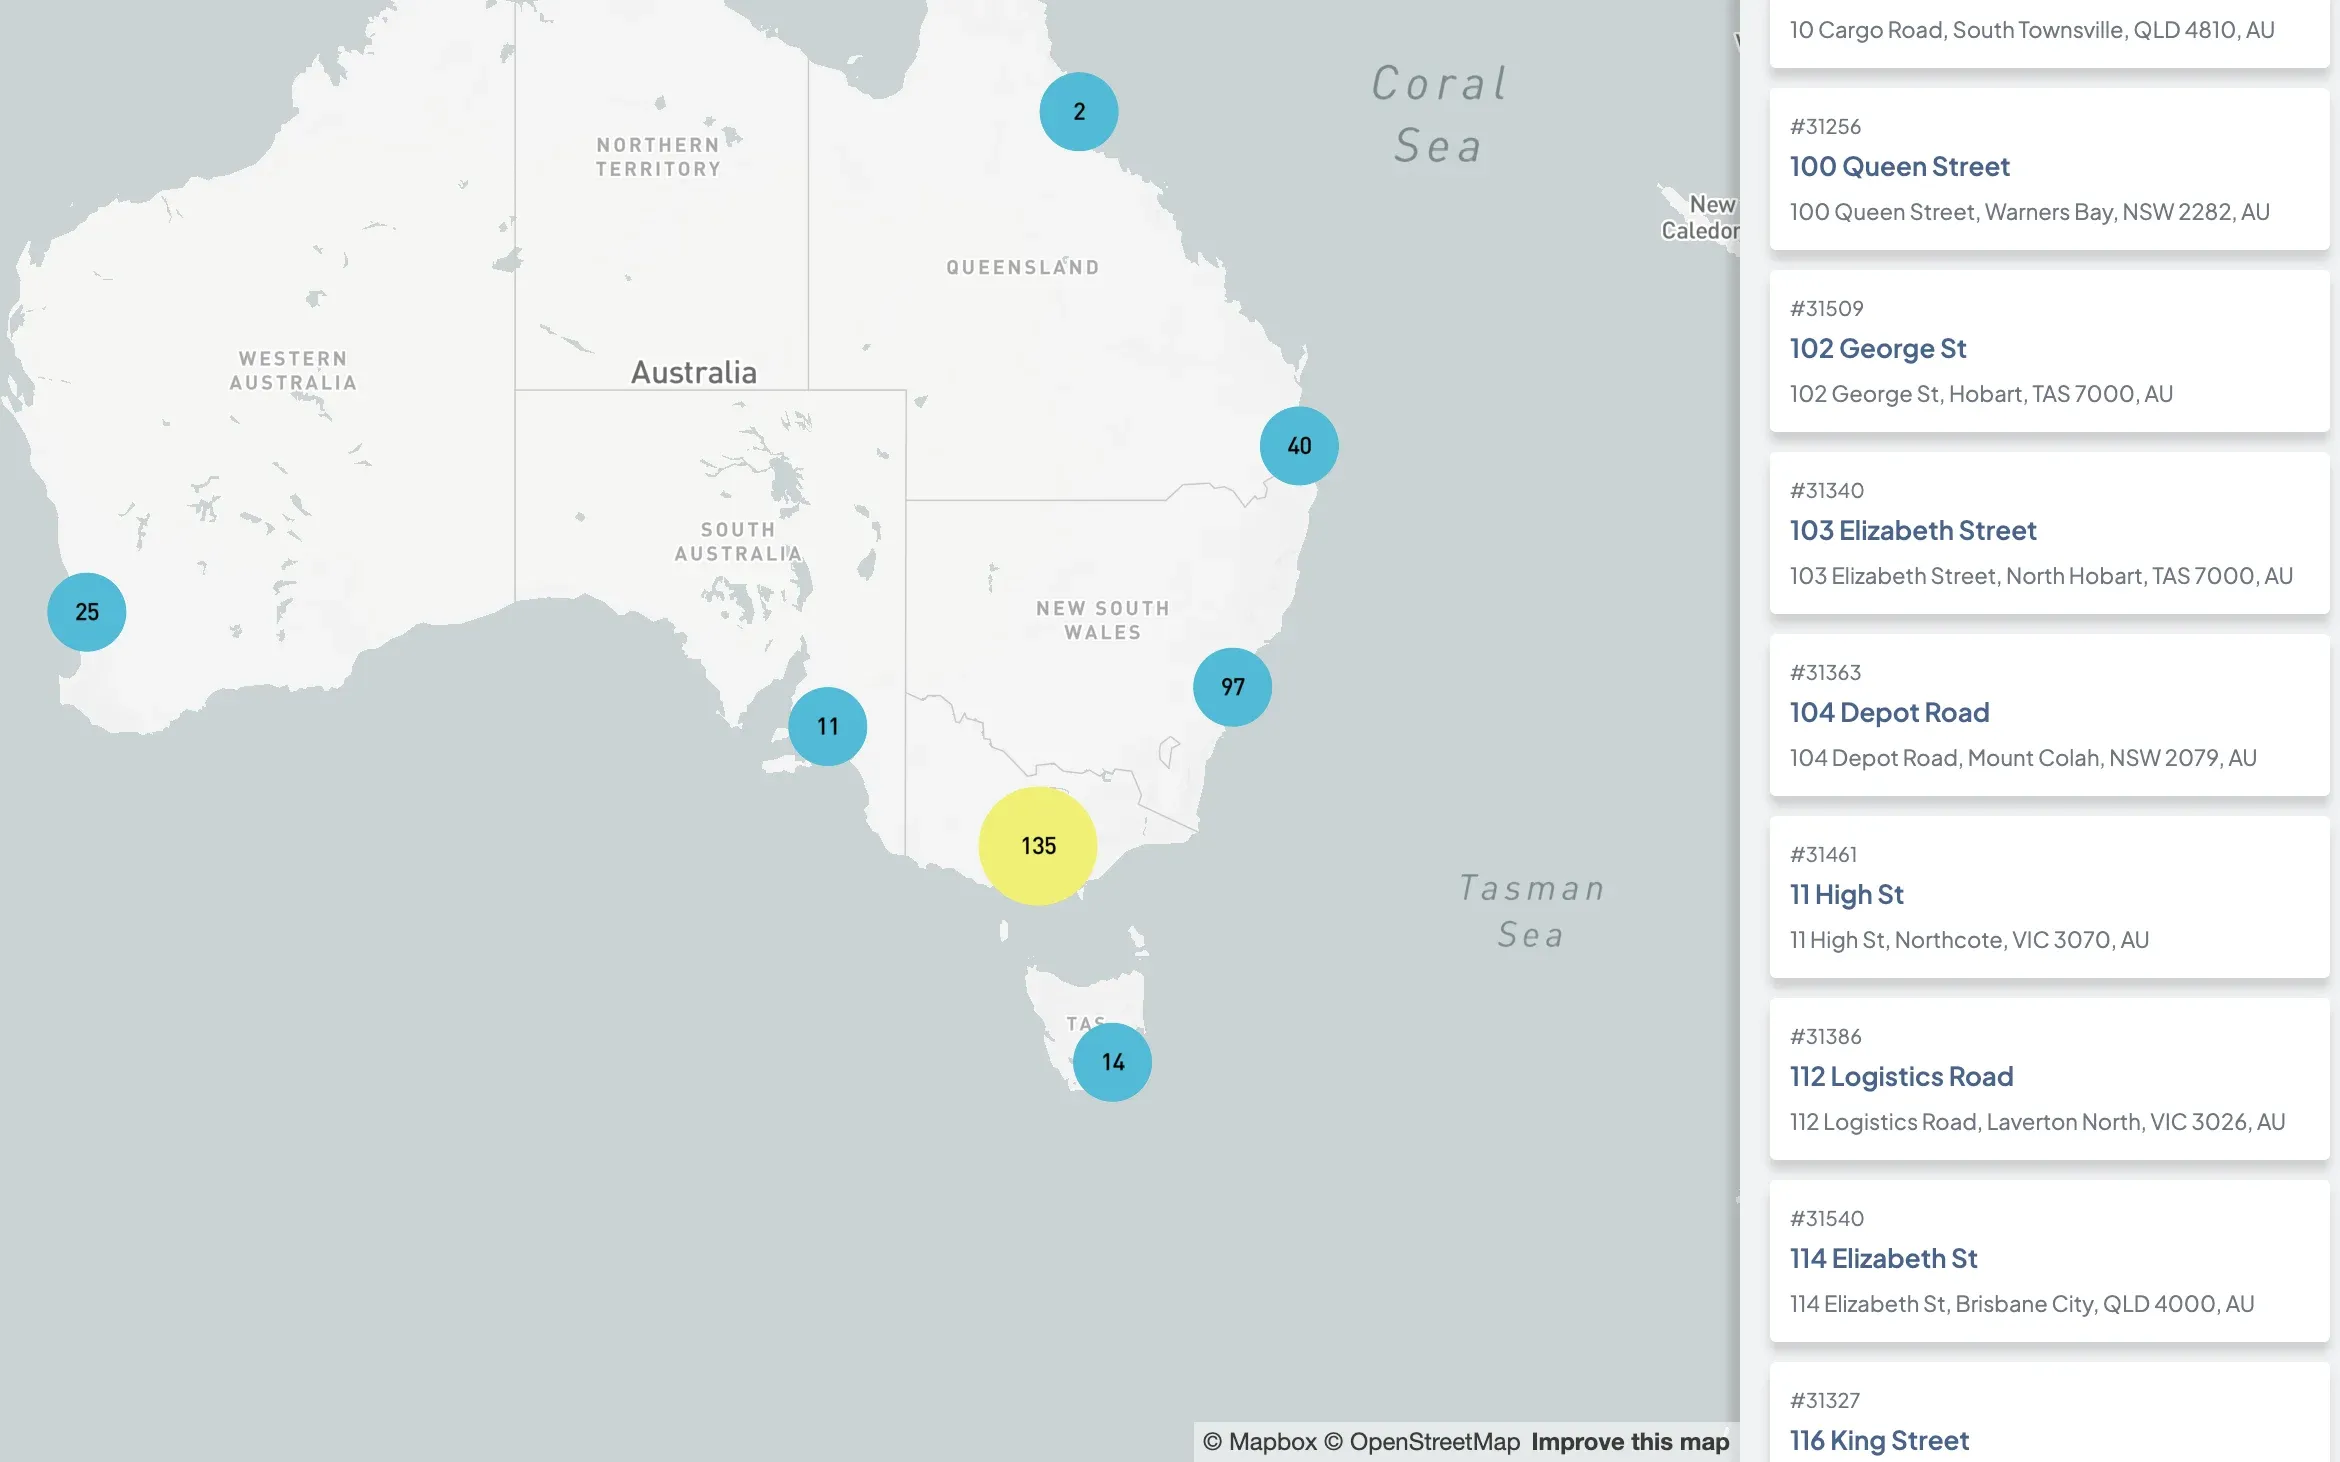Click the ID #31363 label
This screenshot has height=1462, width=2340.
pyautogui.click(x=1825, y=673)
